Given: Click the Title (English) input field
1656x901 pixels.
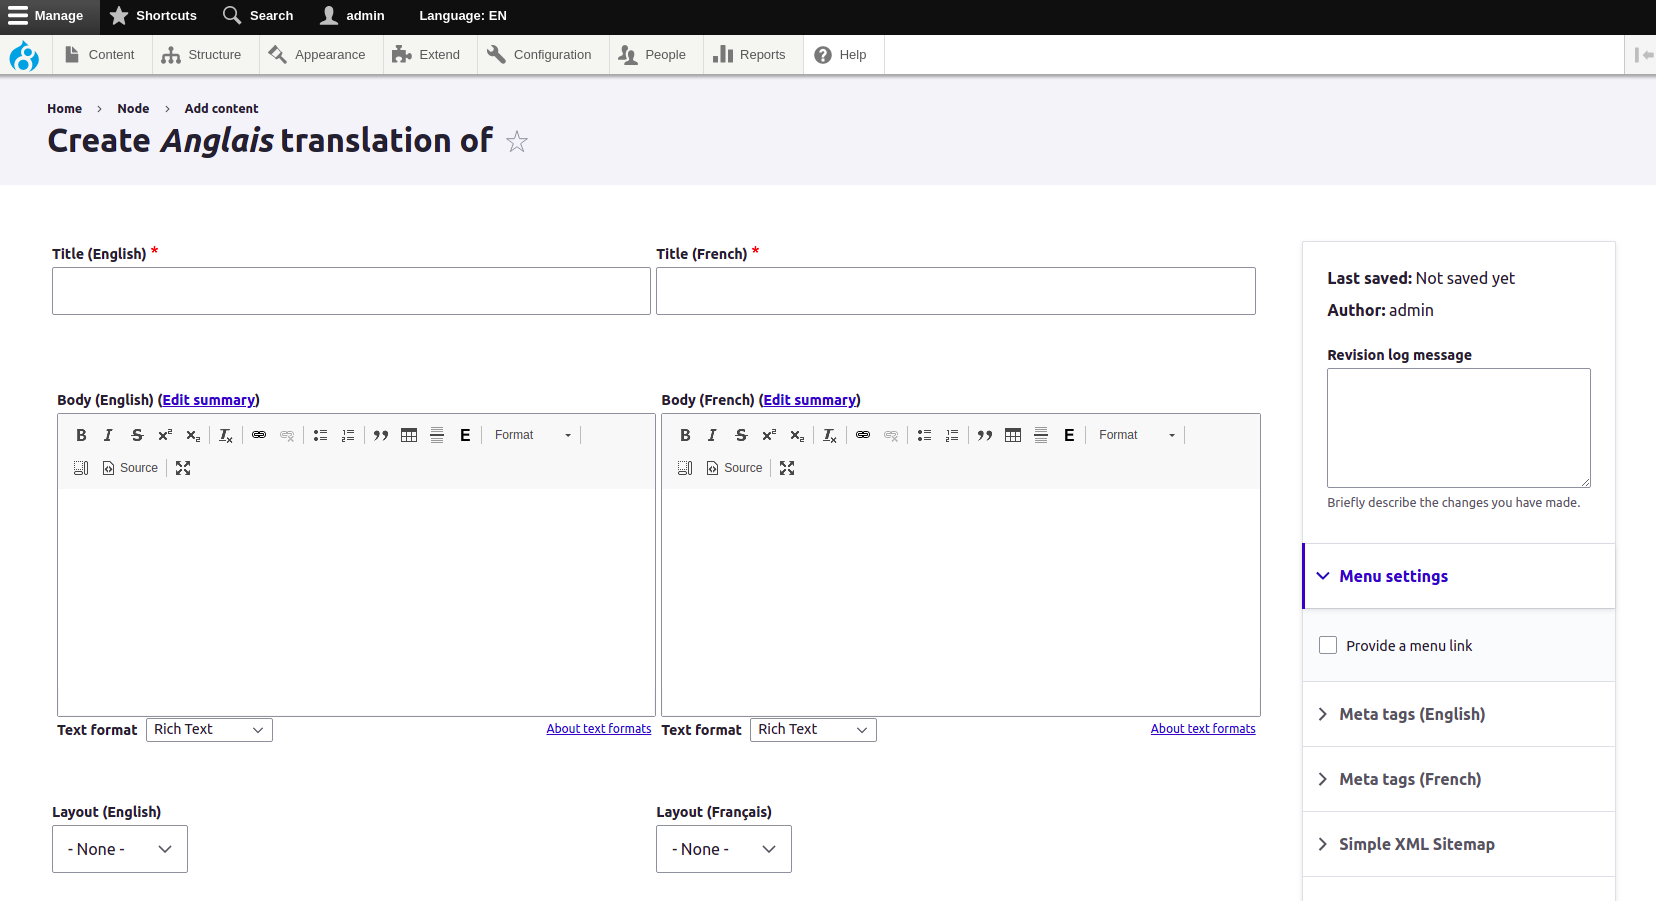Looking at the screenshot, I should (351, 291).
